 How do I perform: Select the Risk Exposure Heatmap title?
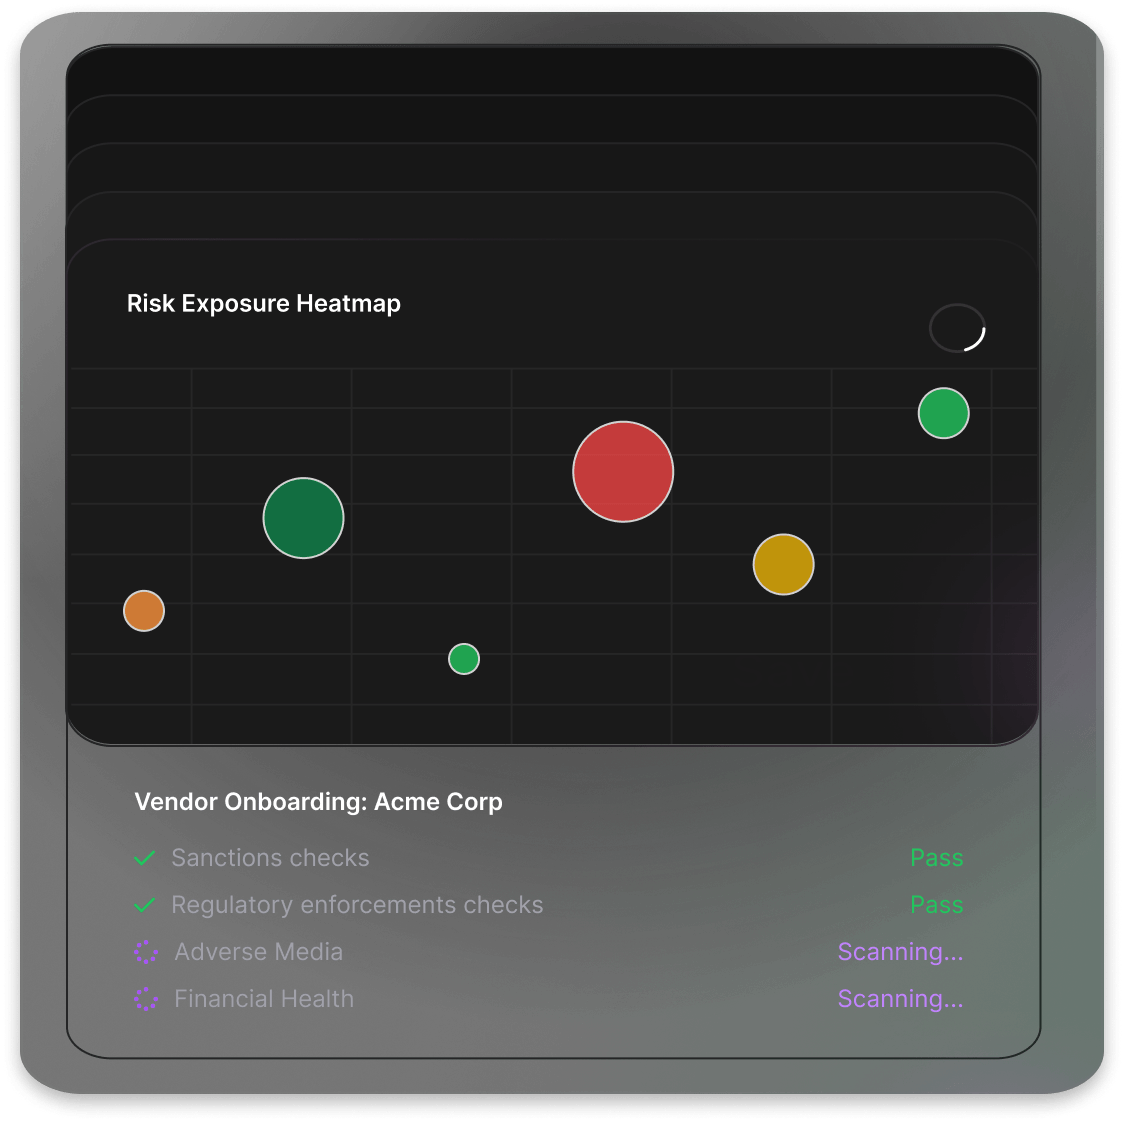[x=264, y=303]
